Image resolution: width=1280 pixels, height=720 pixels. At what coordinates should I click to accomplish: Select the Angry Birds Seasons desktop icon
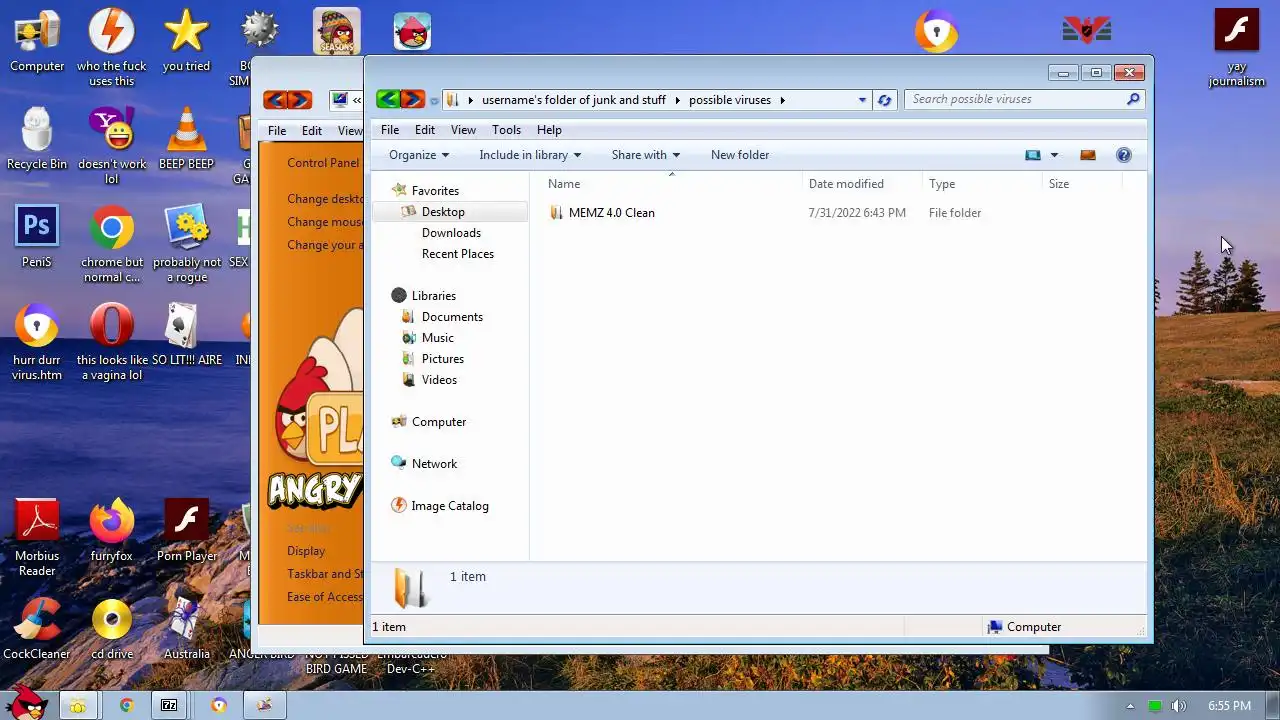[336, 32]
